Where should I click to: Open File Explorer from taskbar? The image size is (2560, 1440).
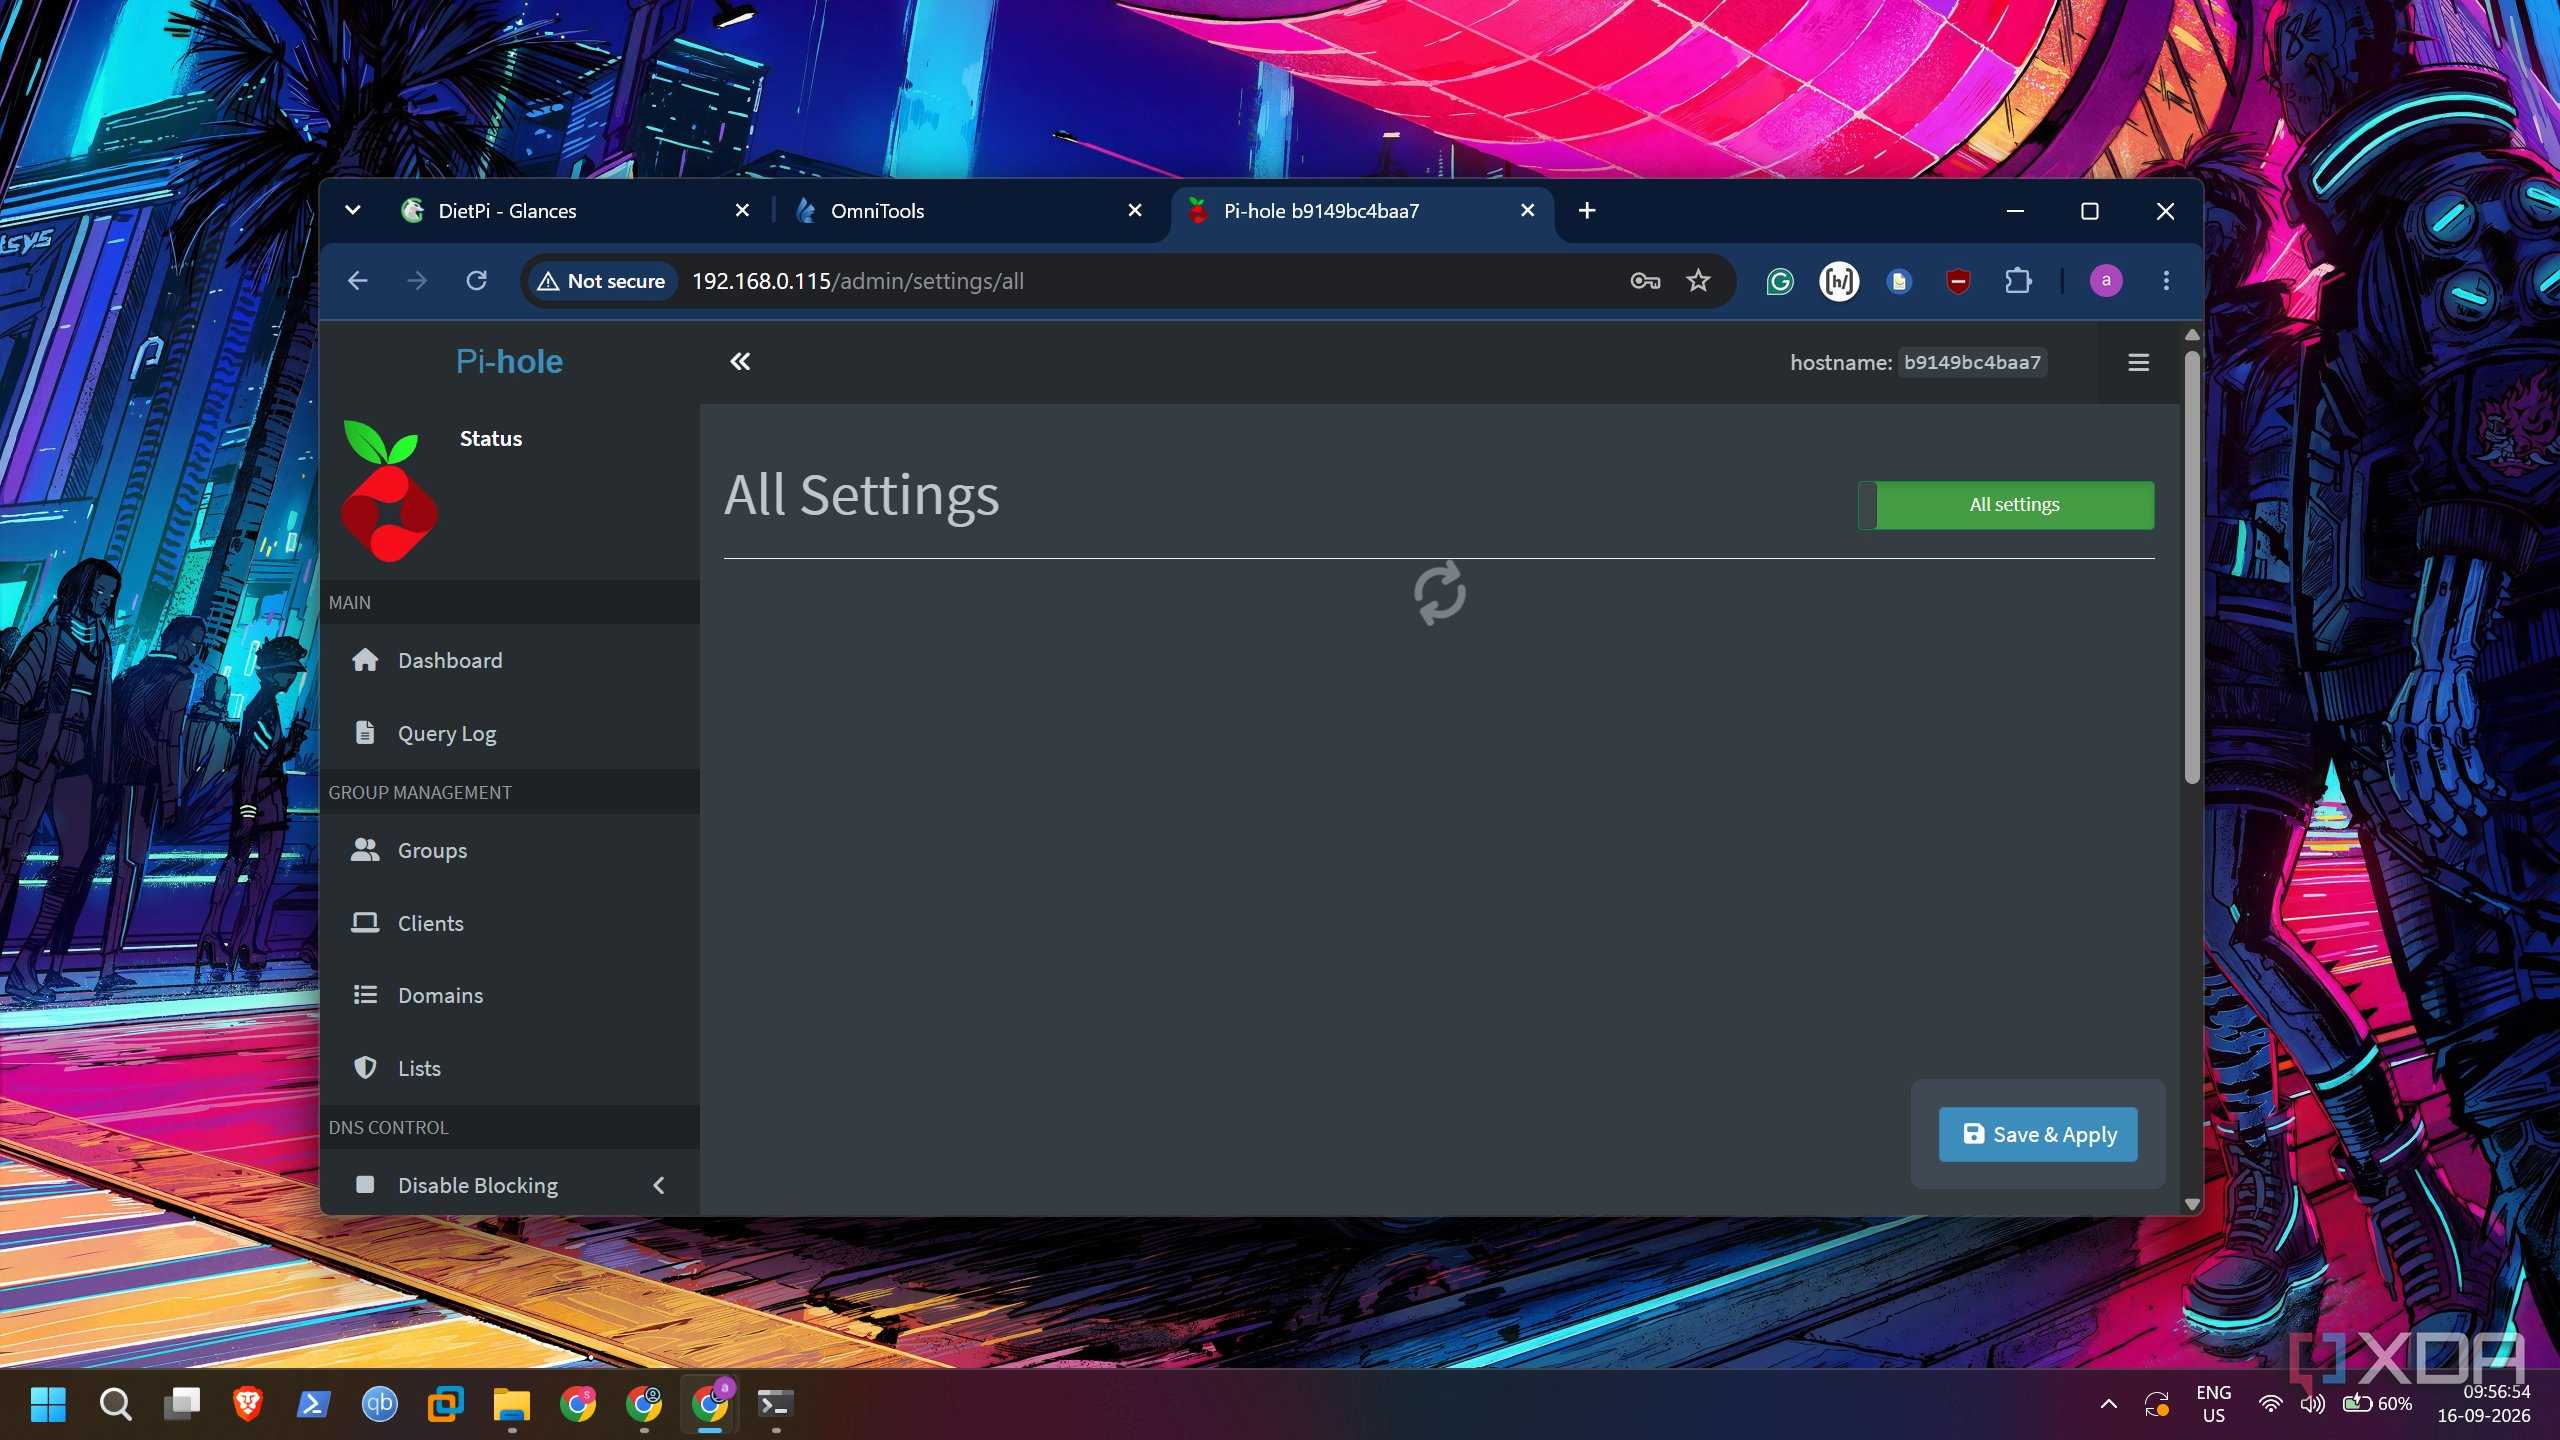511,1404
